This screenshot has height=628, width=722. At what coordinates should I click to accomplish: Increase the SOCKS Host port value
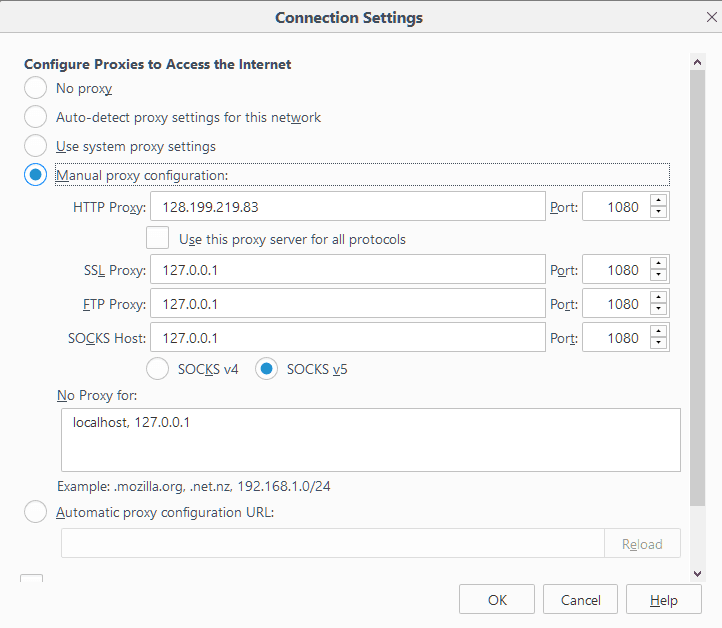pos(658,331)
